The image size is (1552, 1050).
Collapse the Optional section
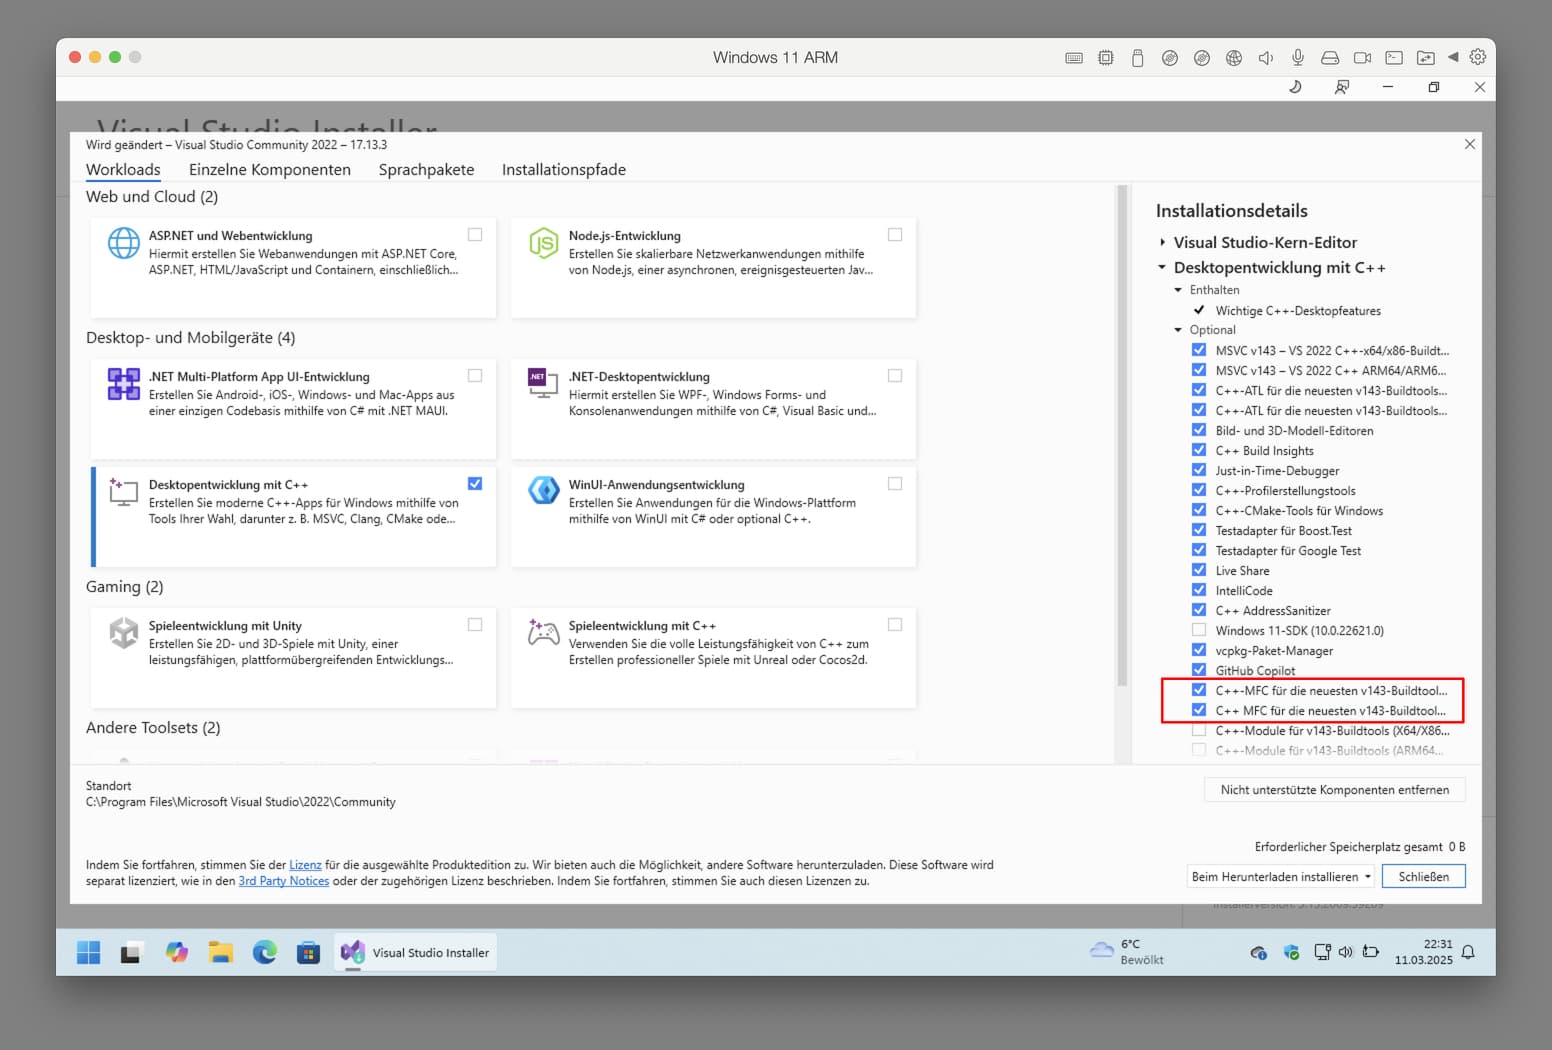click(x=1178, y=330)
